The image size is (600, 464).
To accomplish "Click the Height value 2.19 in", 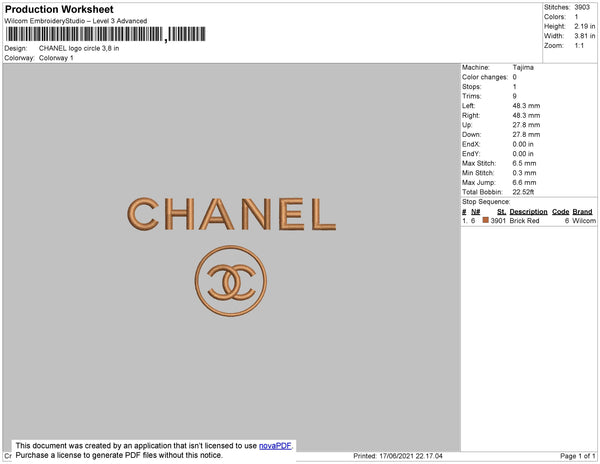I will [x=585, y=26].
